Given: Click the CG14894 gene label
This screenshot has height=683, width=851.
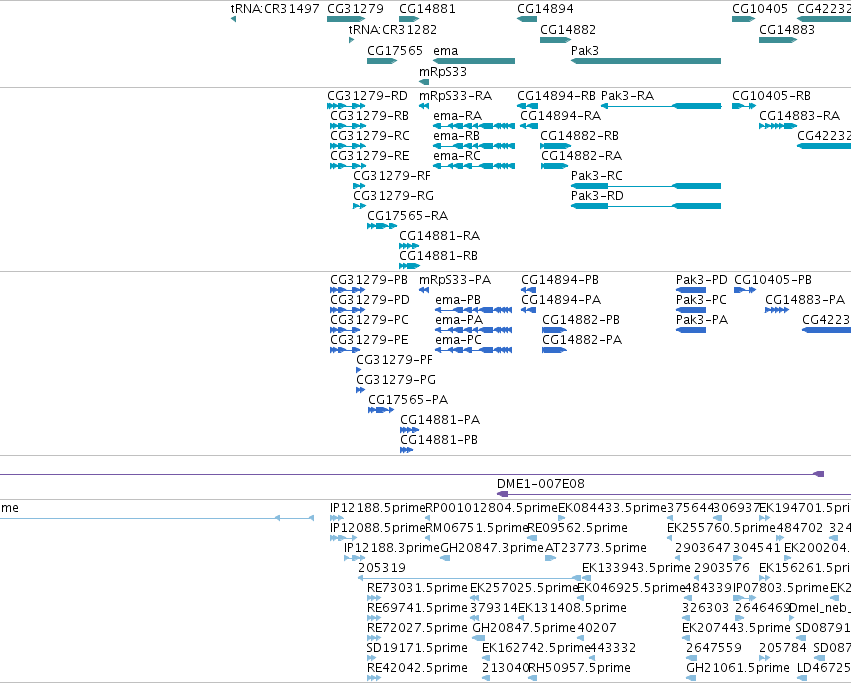Looking at the screenshot, I should [x=545, y=9].
